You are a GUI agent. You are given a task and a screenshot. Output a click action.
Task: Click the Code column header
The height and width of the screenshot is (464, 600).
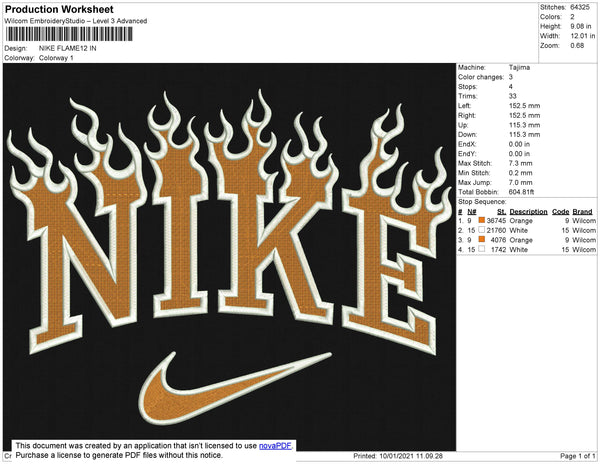[560, 212]
